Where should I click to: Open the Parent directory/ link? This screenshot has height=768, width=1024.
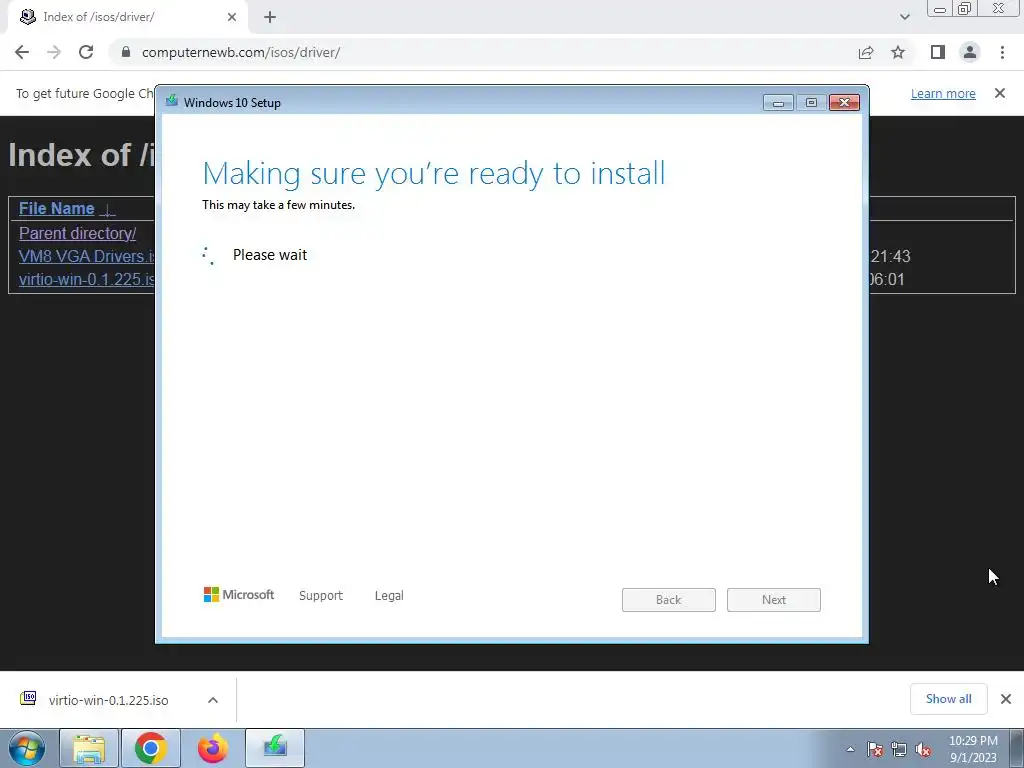[x=78, y=233]
